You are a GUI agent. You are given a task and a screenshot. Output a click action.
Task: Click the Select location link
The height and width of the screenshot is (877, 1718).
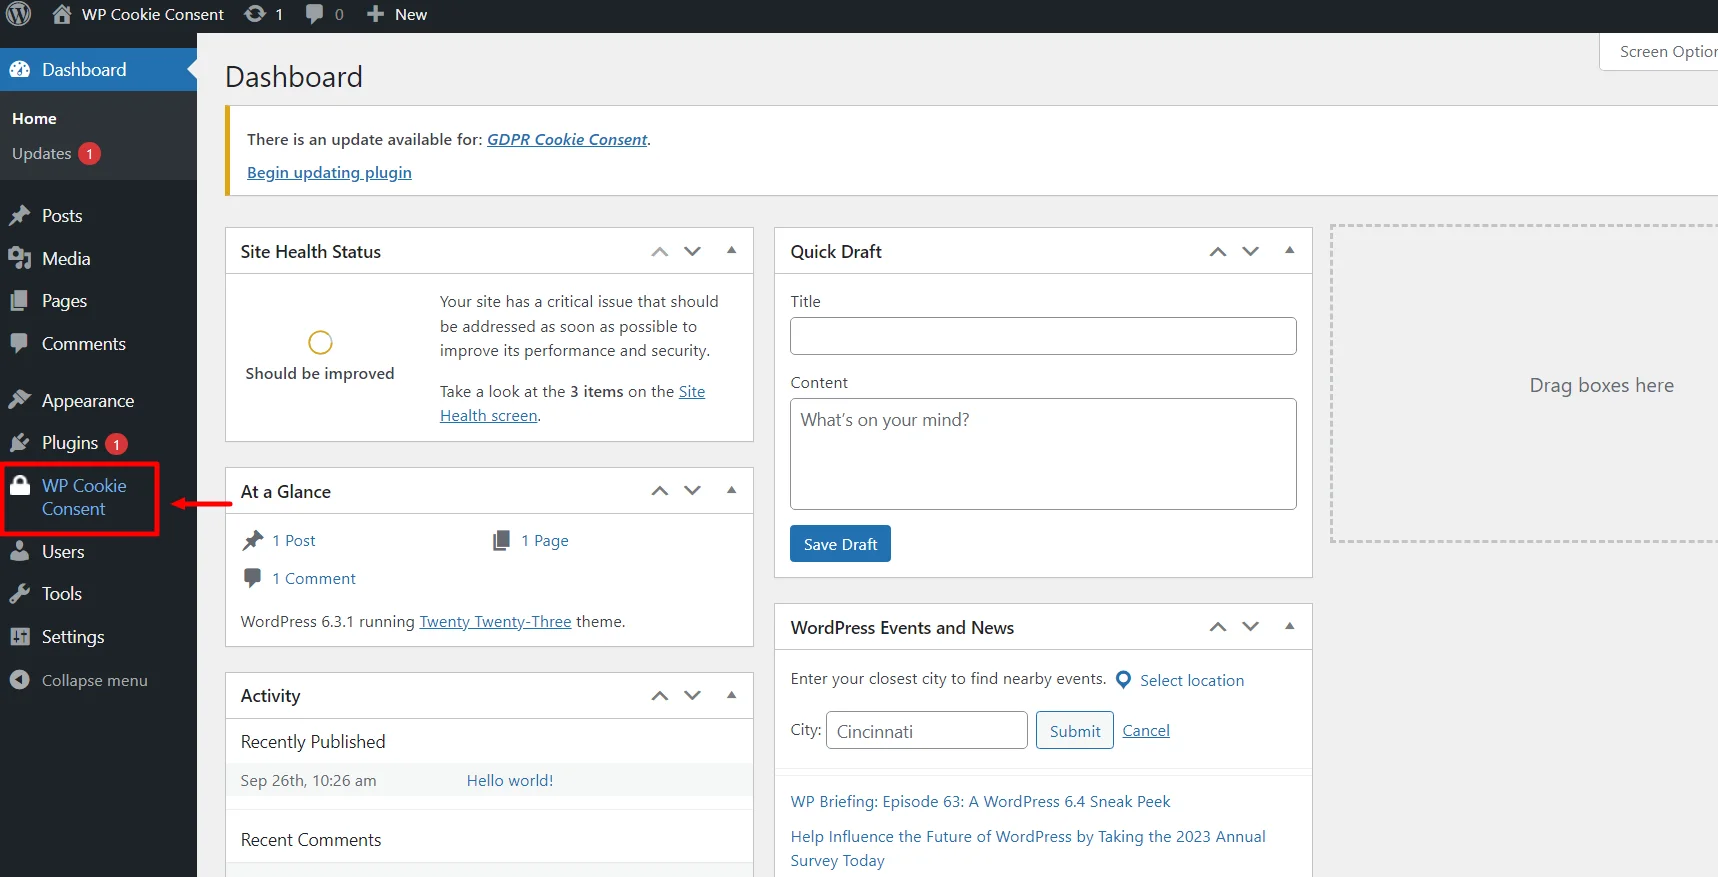pos(1192,680)
